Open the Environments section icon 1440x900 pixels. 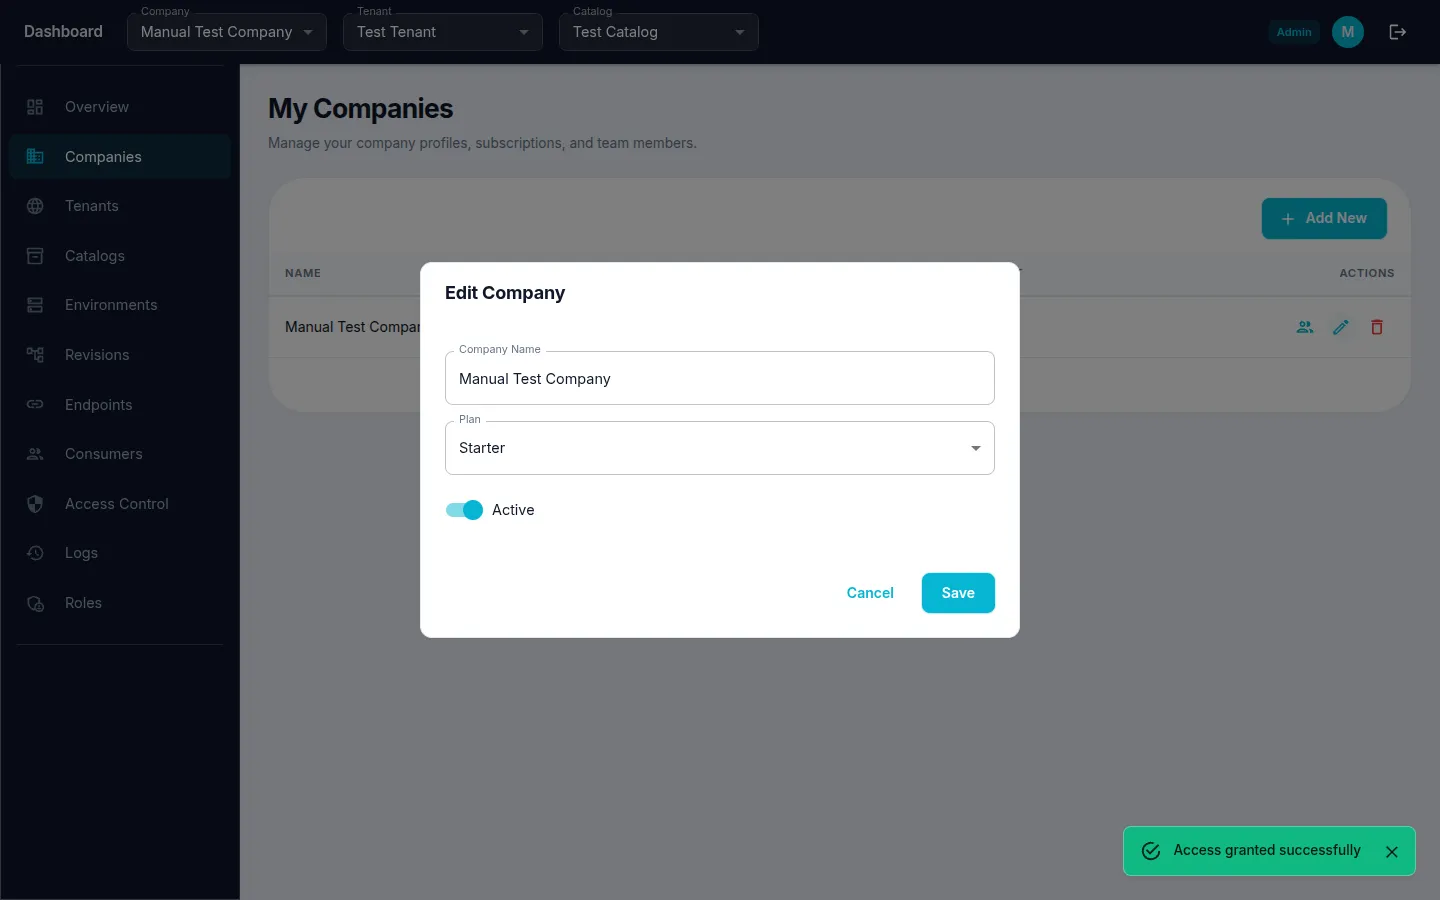pyautogui.click(x=35, y=304)
